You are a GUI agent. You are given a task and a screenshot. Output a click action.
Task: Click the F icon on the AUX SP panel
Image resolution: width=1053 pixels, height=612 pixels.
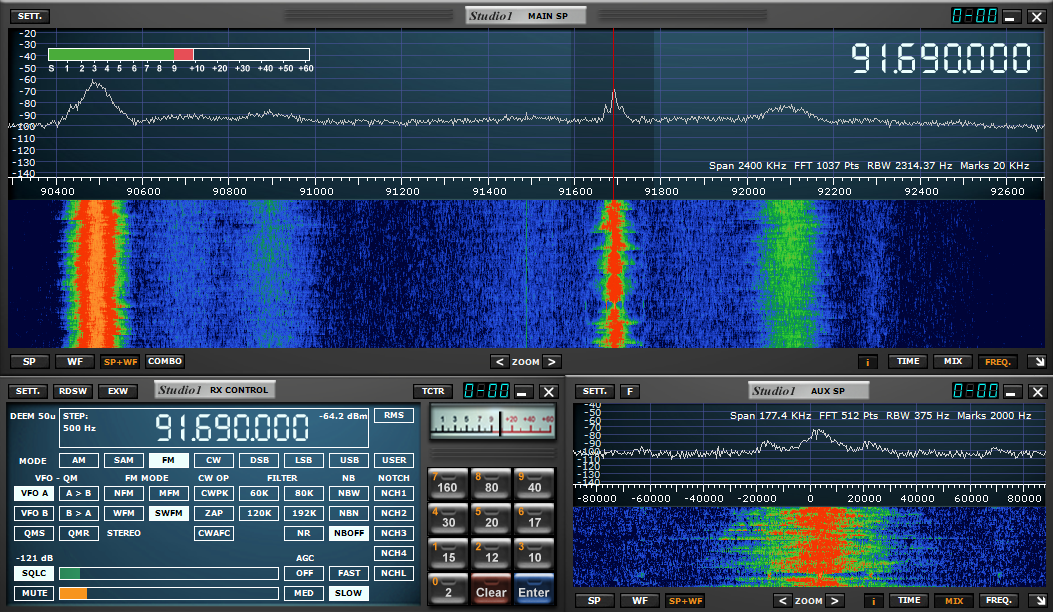629,391
